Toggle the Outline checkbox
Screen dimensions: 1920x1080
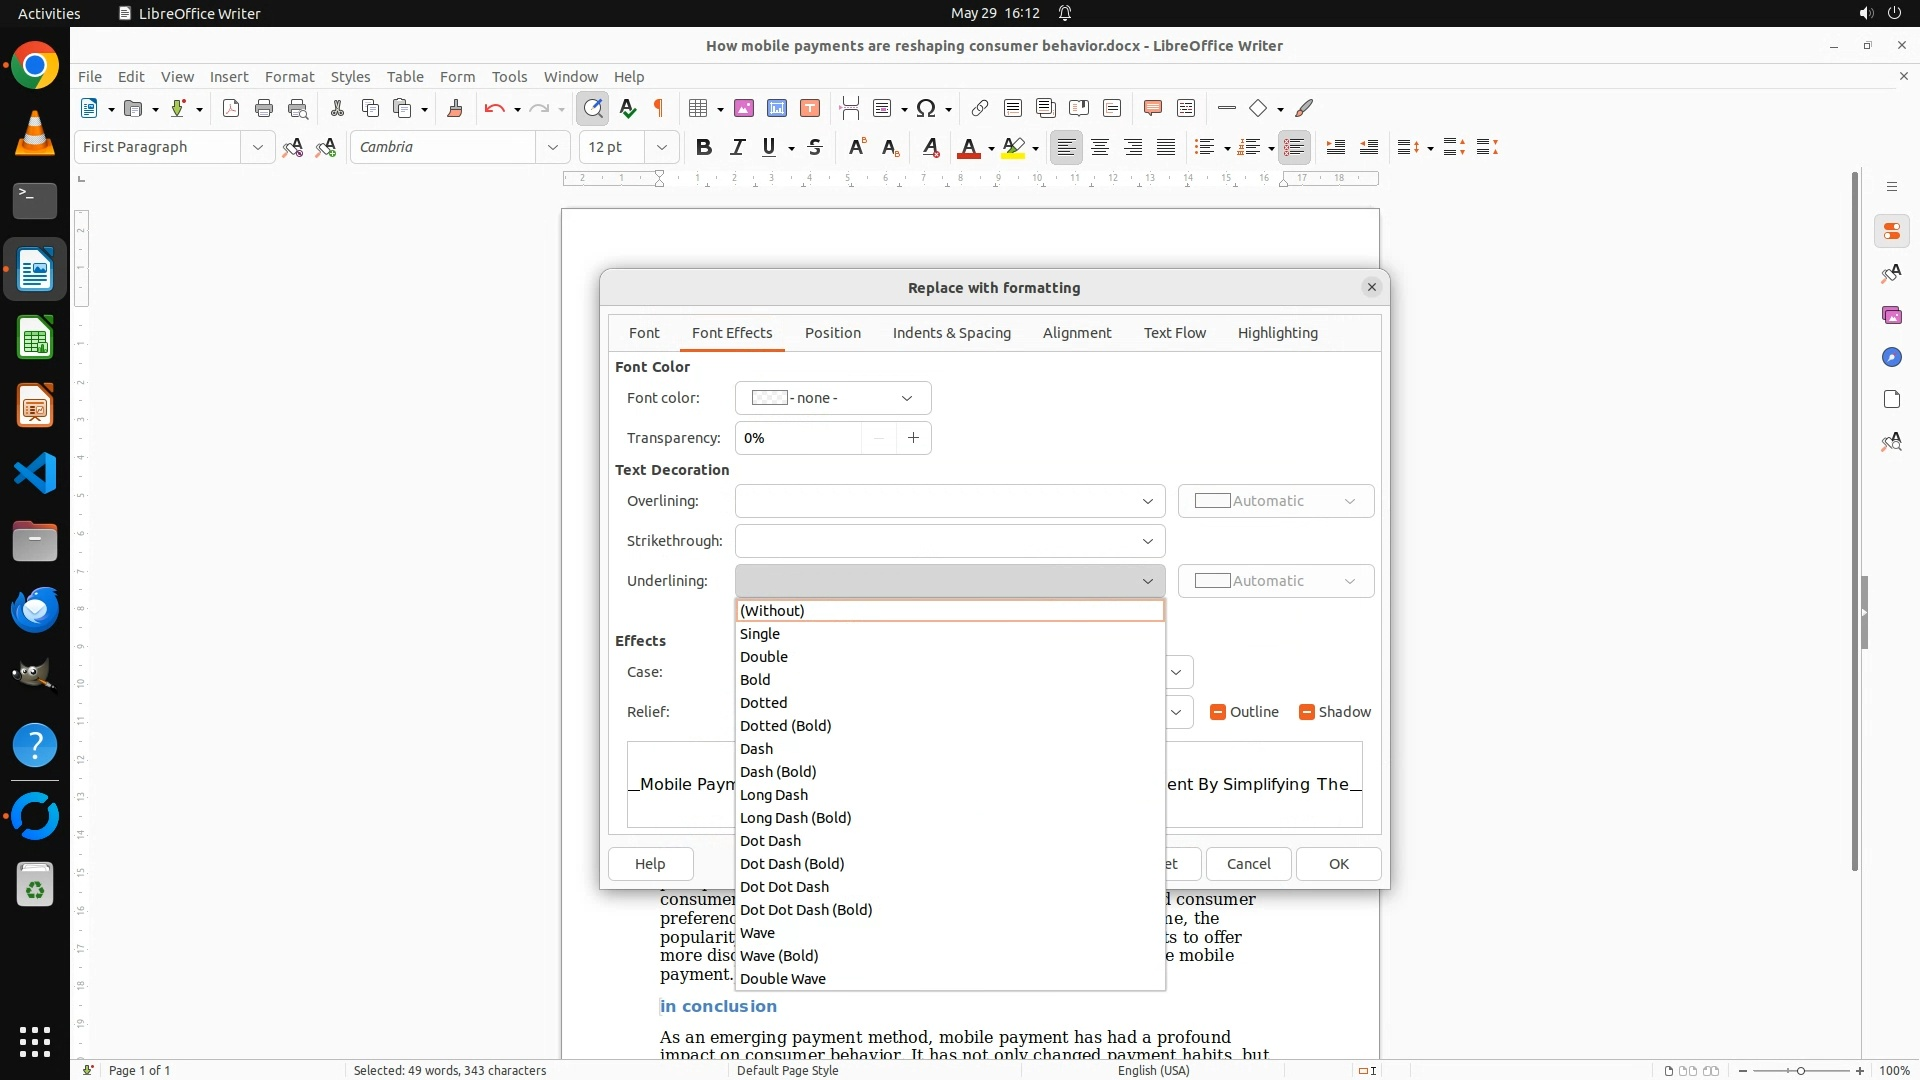(1218, 712)
